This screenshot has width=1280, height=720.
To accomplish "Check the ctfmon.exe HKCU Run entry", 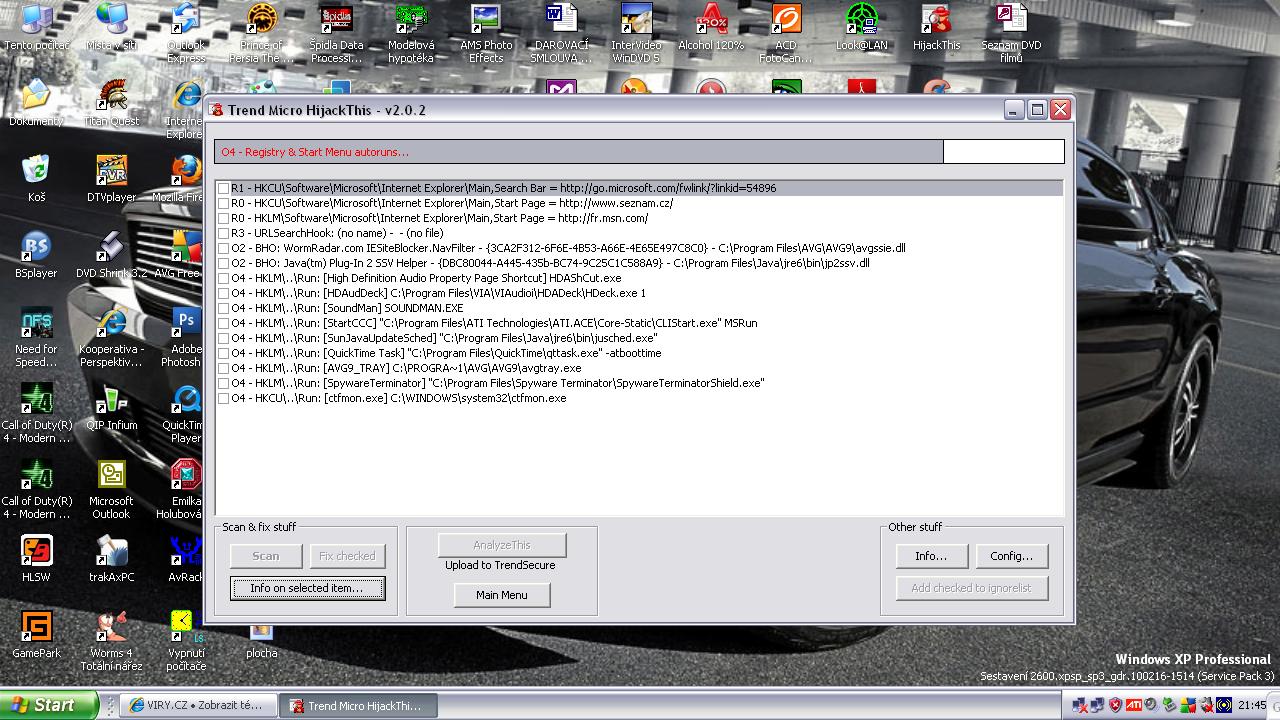I will tap(224, 398).
